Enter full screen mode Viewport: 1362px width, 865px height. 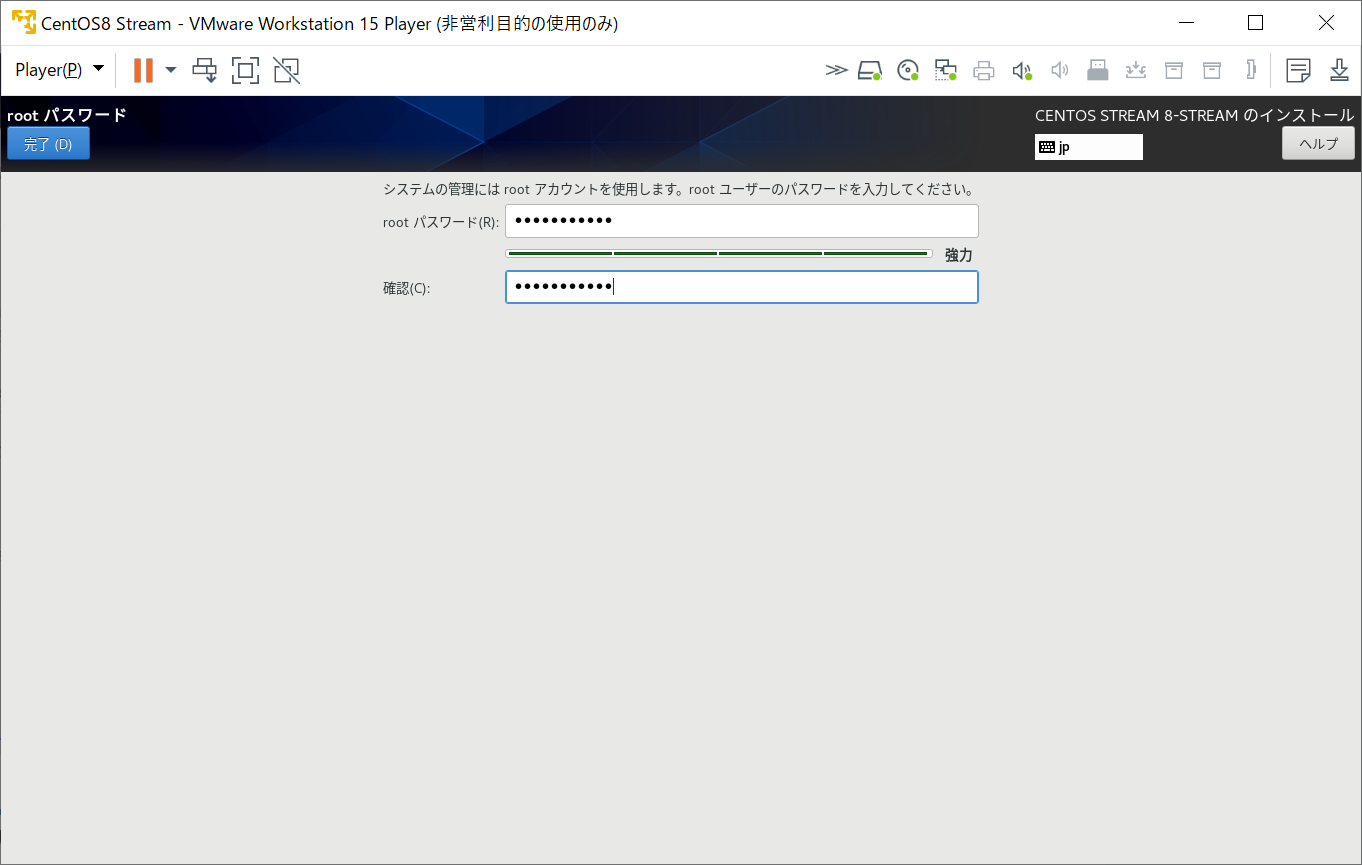(x=245, y=70)
